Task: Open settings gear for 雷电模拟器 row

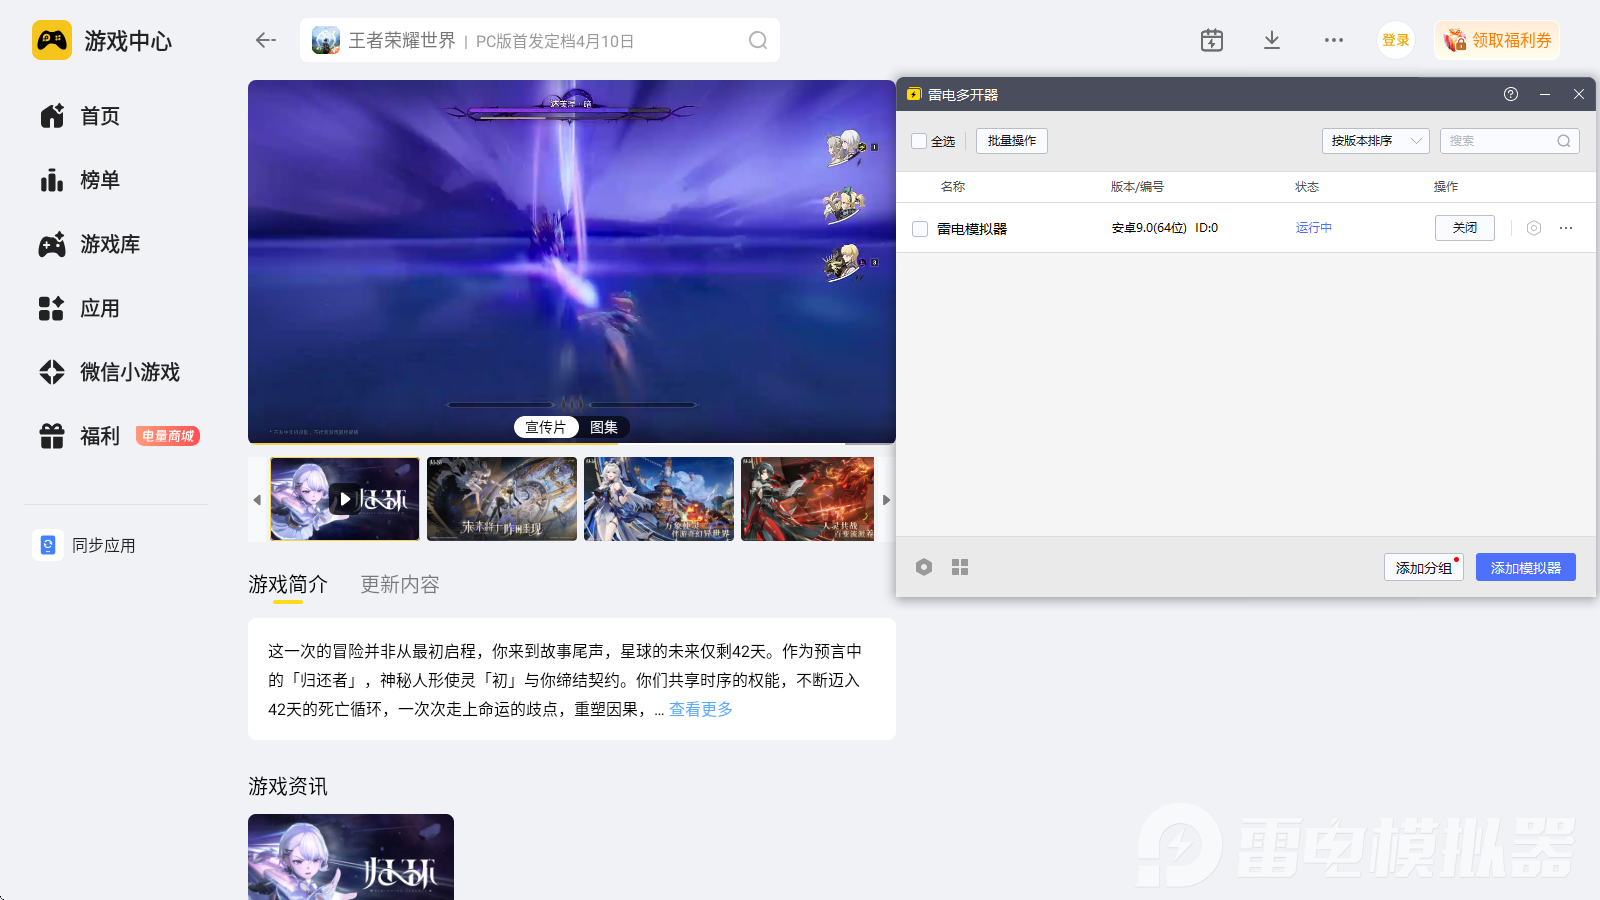Action: [x=1534, y=228]
